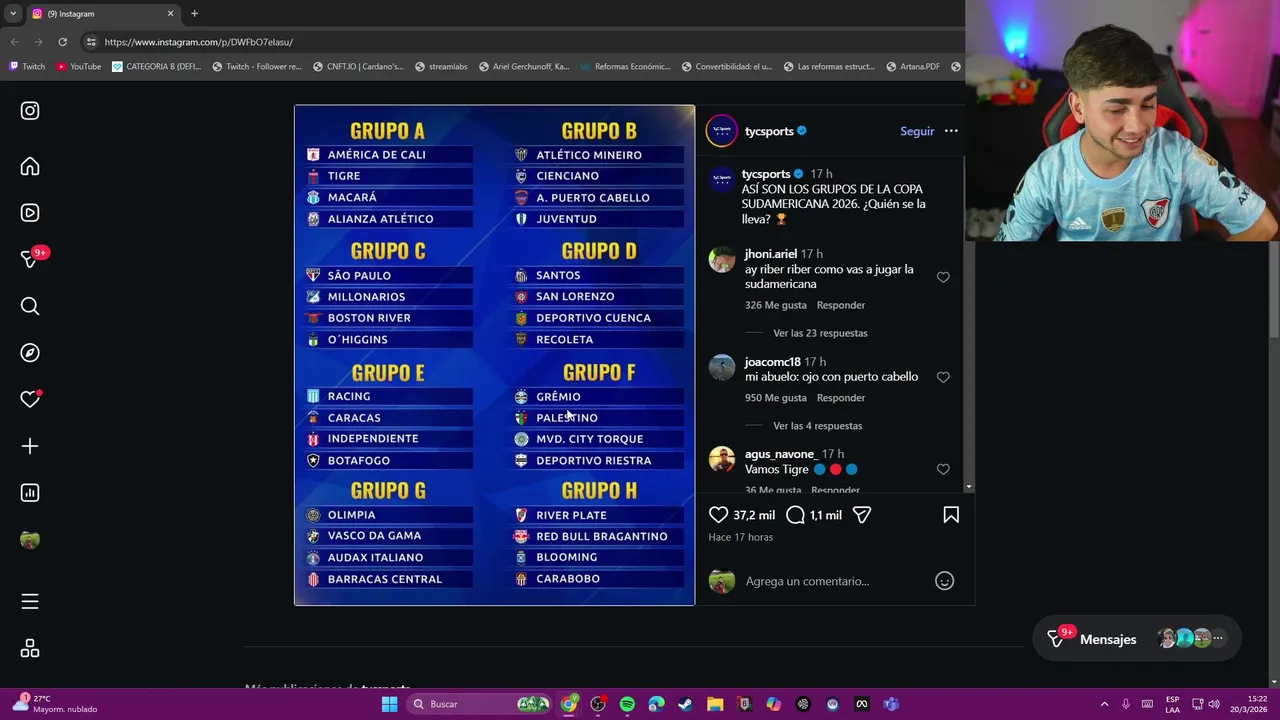Open Notifications heart in sidebar
The image size is (1280, 720).
[x=30, y=399]
